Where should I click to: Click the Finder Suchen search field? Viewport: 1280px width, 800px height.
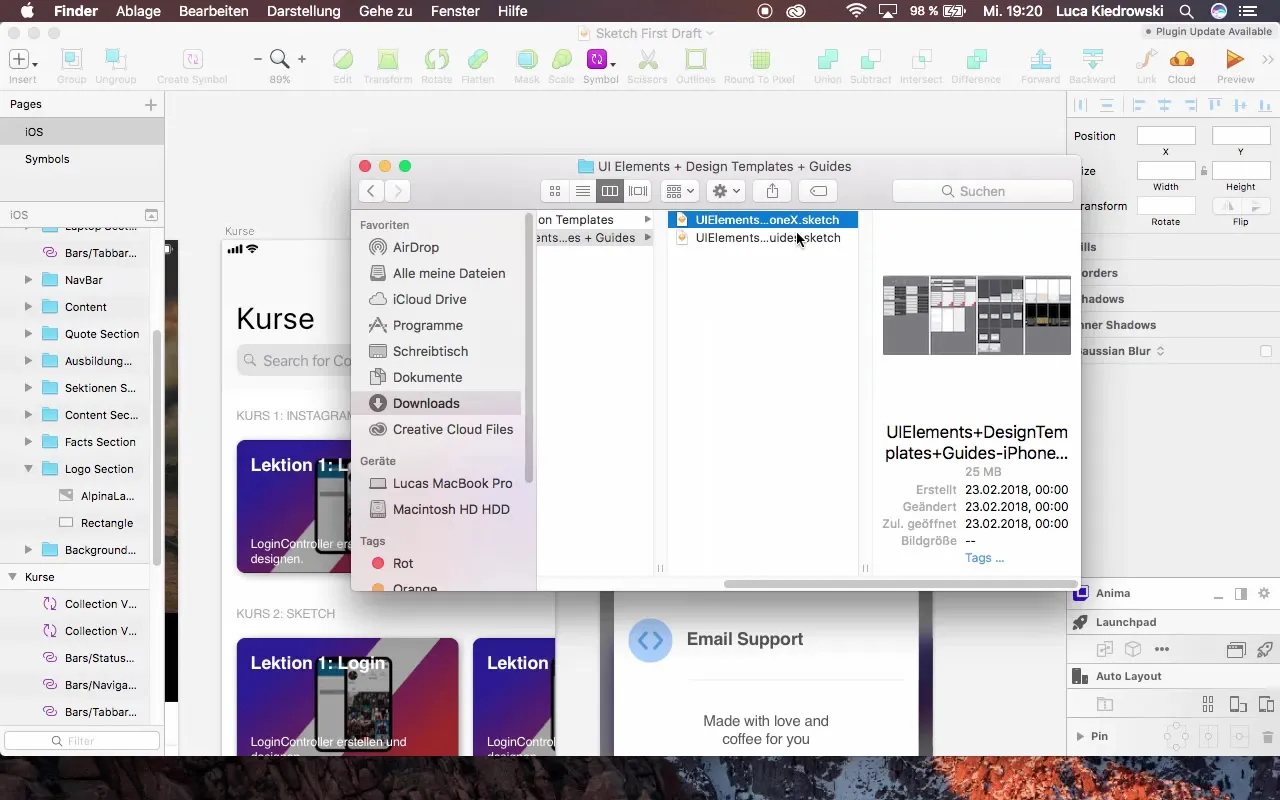click(x=982, y=191)
